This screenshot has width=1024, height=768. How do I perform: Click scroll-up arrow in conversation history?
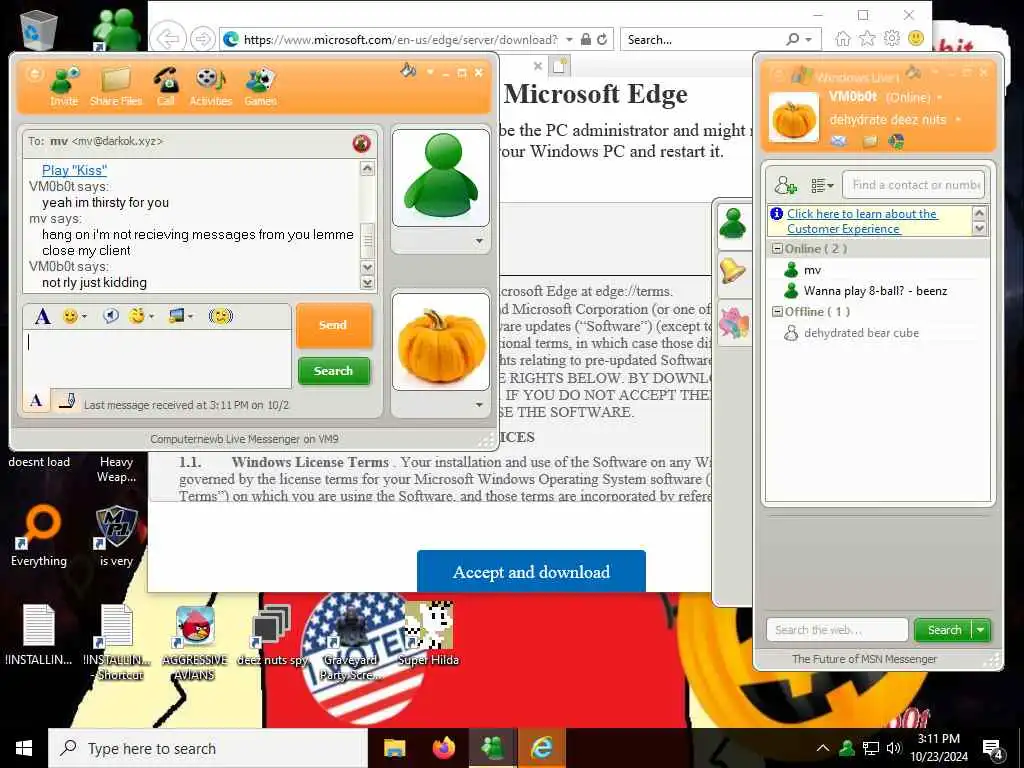click(368, 169)
